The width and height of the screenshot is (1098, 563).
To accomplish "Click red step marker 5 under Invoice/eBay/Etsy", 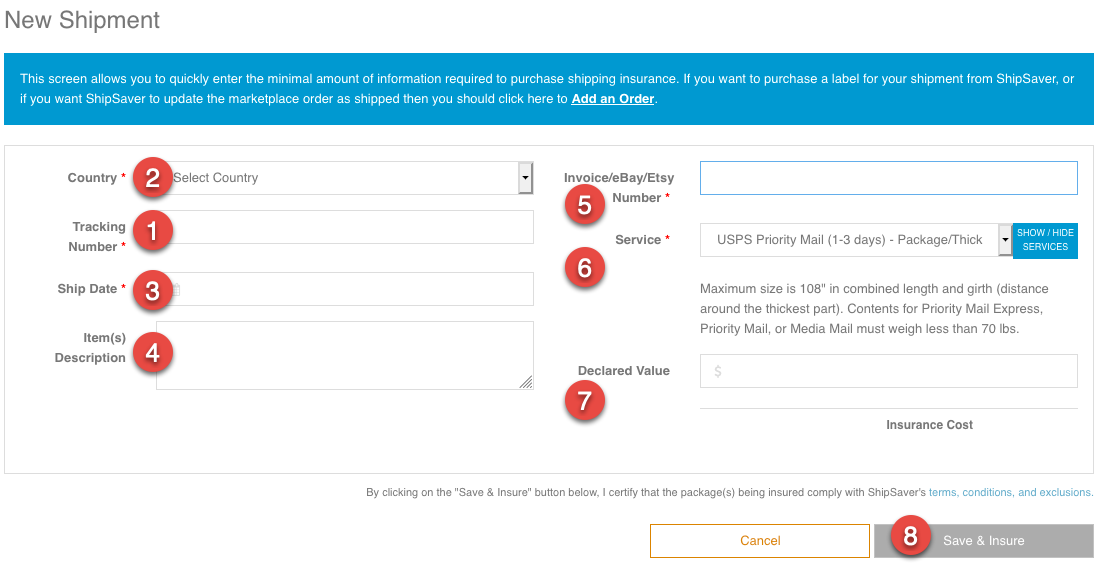I will [x=585, y=205].
